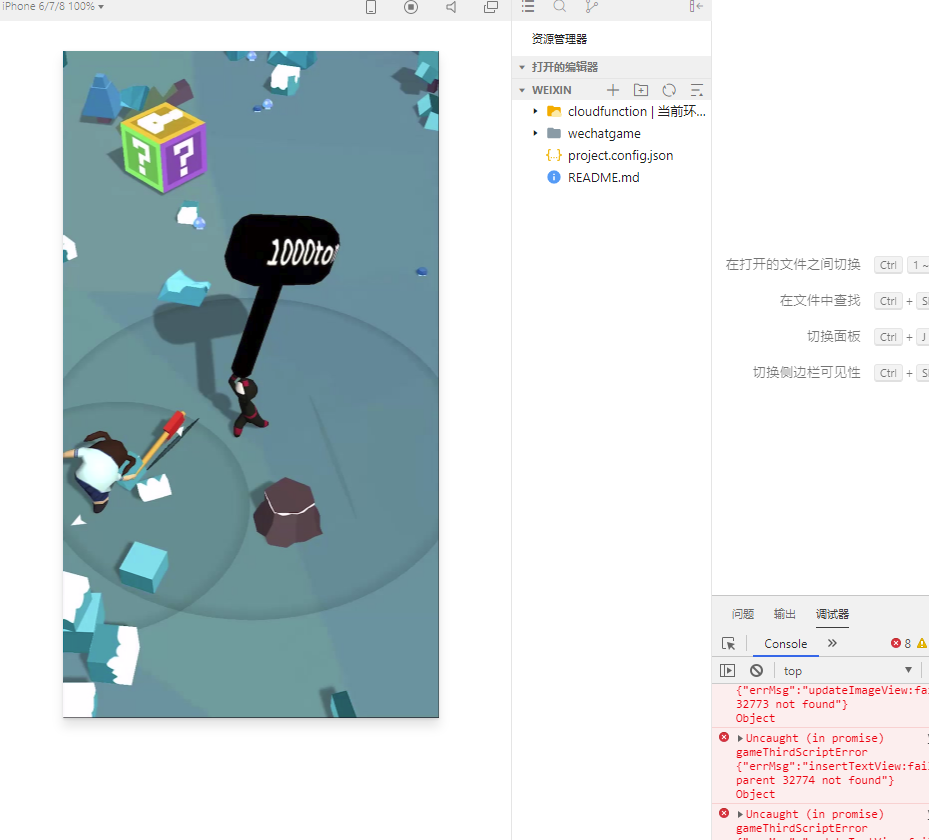Click the 切换侧边栏可见性 hint
Viewport: 929px width, 840px height.
[x=806, y=373]
